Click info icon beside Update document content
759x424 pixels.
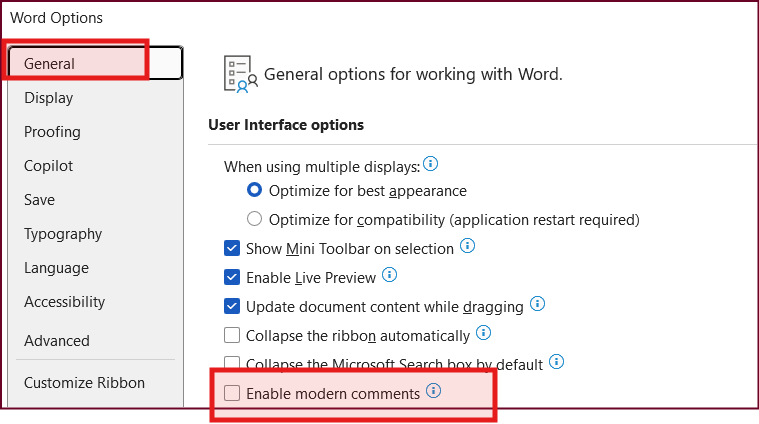(537, 304)
